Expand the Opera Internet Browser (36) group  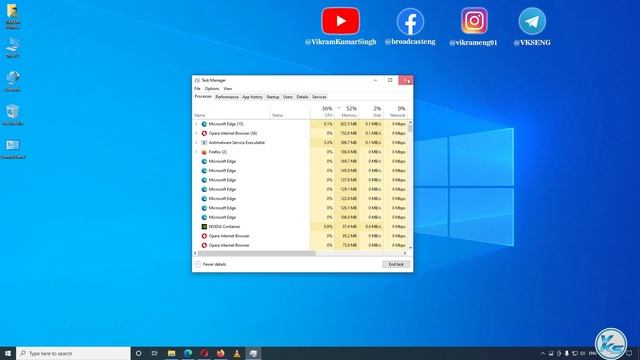(x=196, y=133)
